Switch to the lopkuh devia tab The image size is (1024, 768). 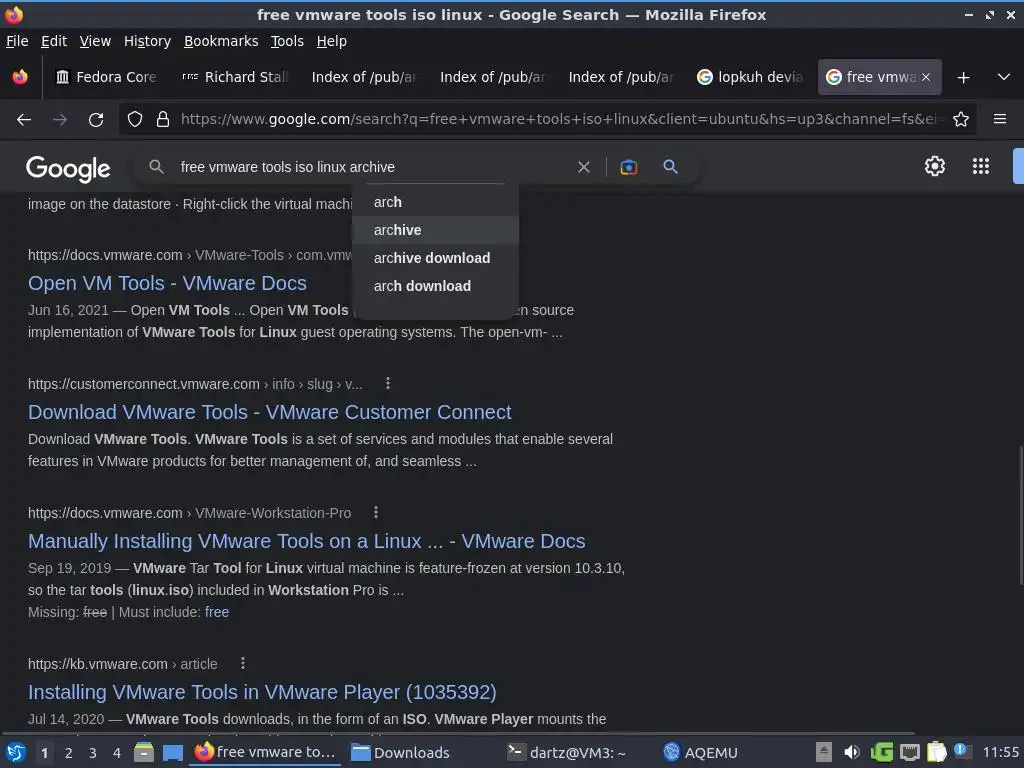750,77
